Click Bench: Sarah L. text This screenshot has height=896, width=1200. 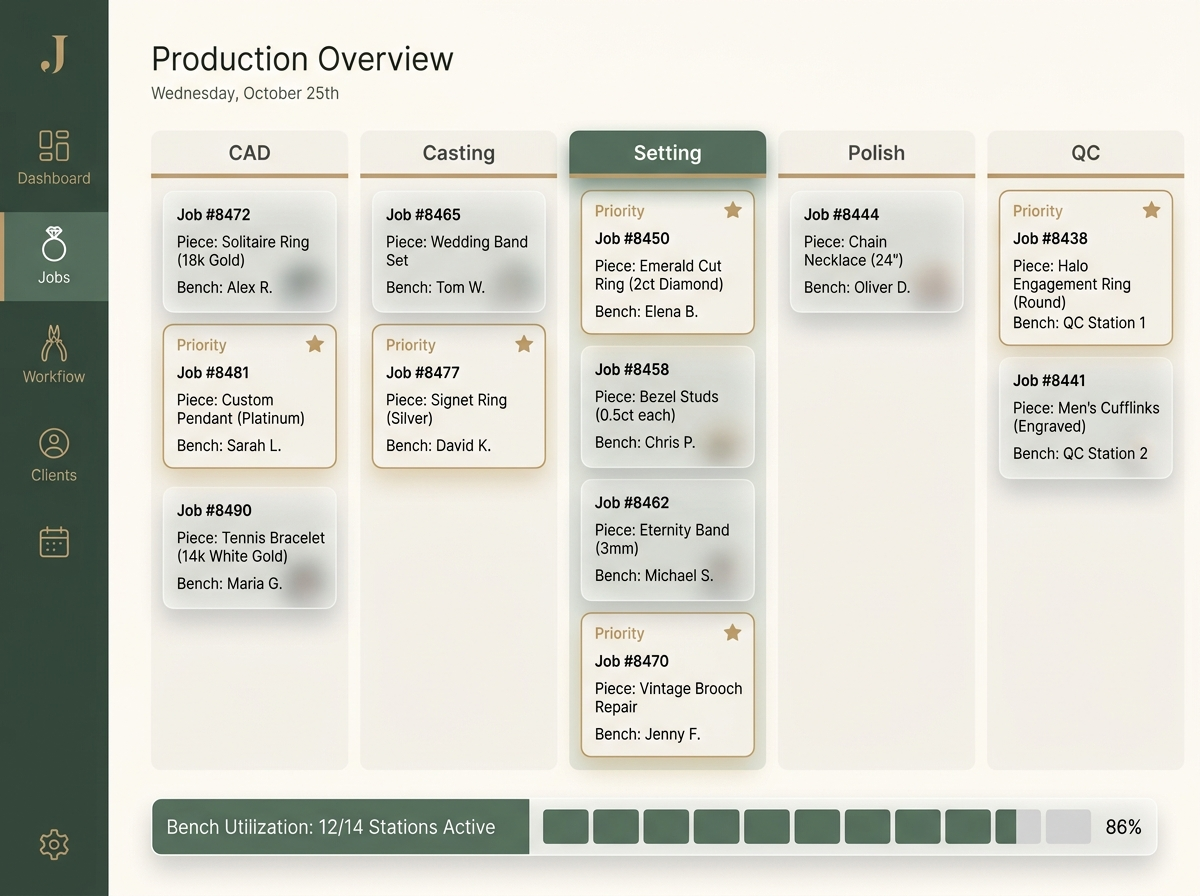pyautogui.click(x=229, y=445)
